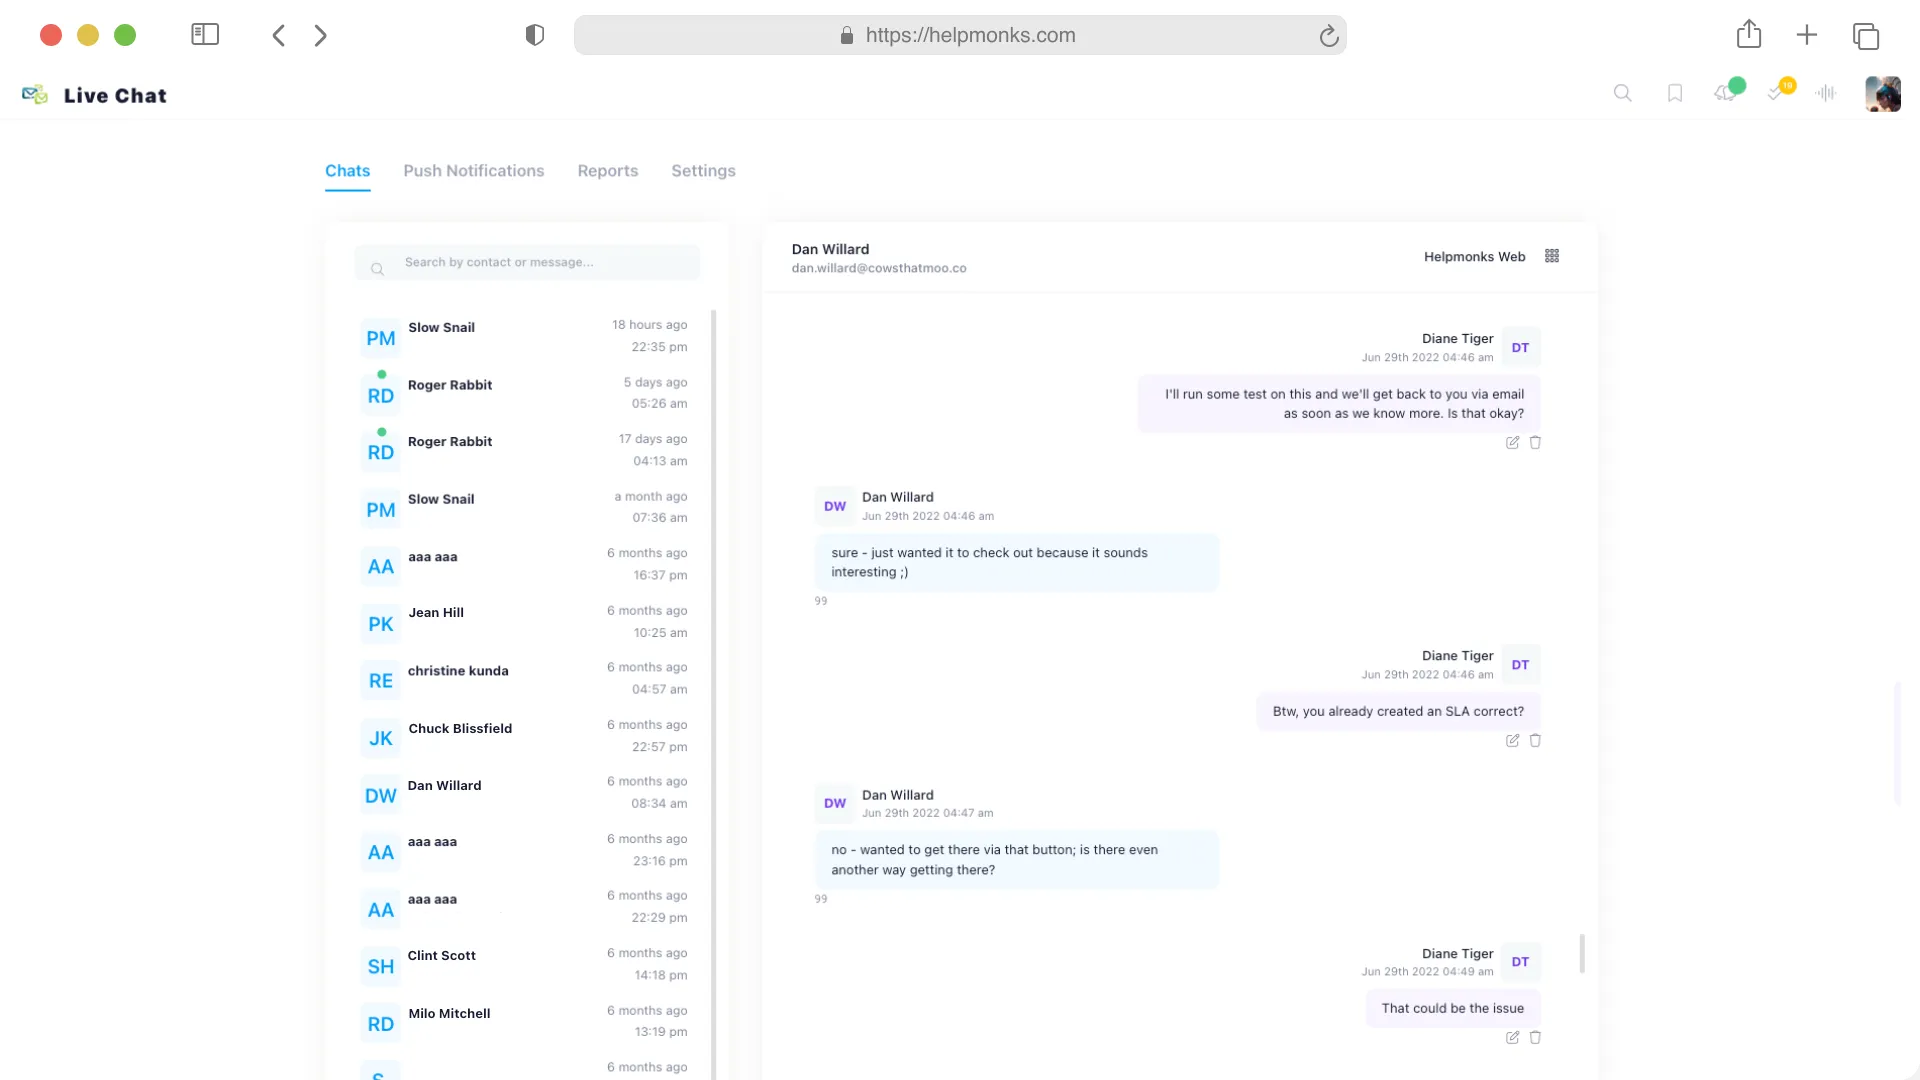Open tasks checkmark with yellow badge
Image resolution: width=1920 pixels, height=1080 pixels.
tap(1780, 91)
